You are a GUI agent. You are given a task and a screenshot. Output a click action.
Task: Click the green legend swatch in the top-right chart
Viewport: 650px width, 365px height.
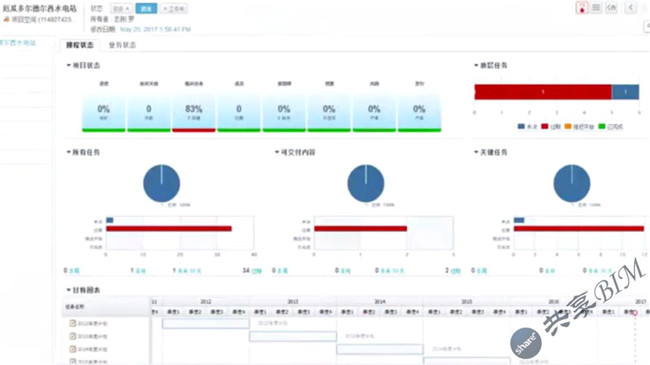tap(602, 126)
